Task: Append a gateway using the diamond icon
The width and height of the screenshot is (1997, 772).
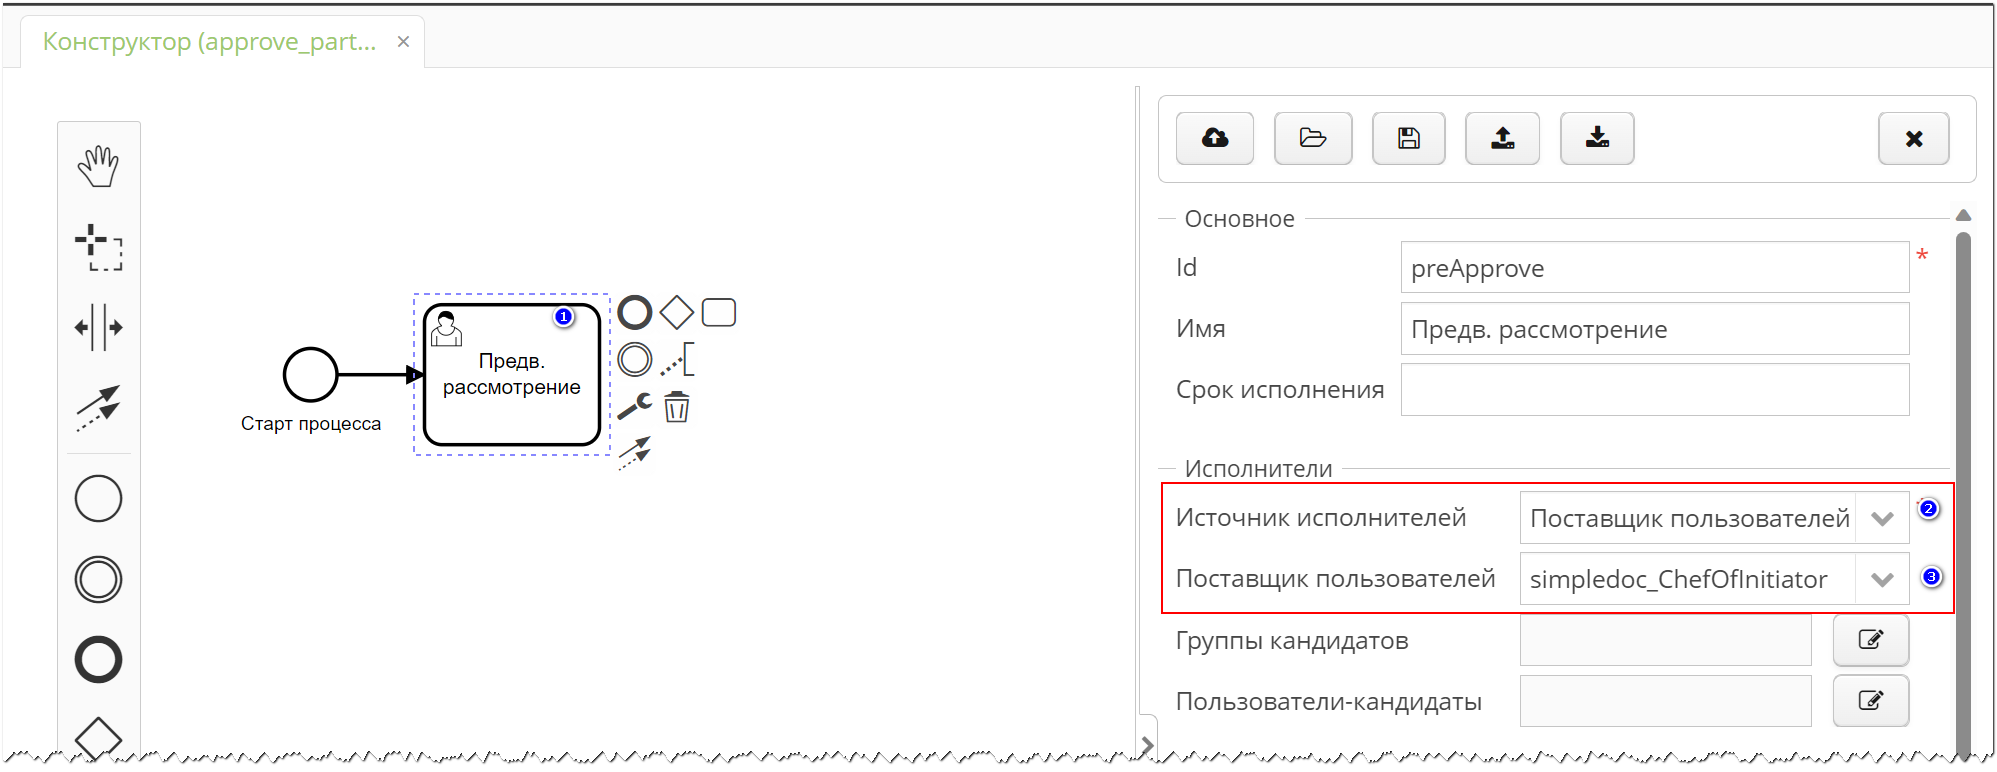Action: [677, 312]
